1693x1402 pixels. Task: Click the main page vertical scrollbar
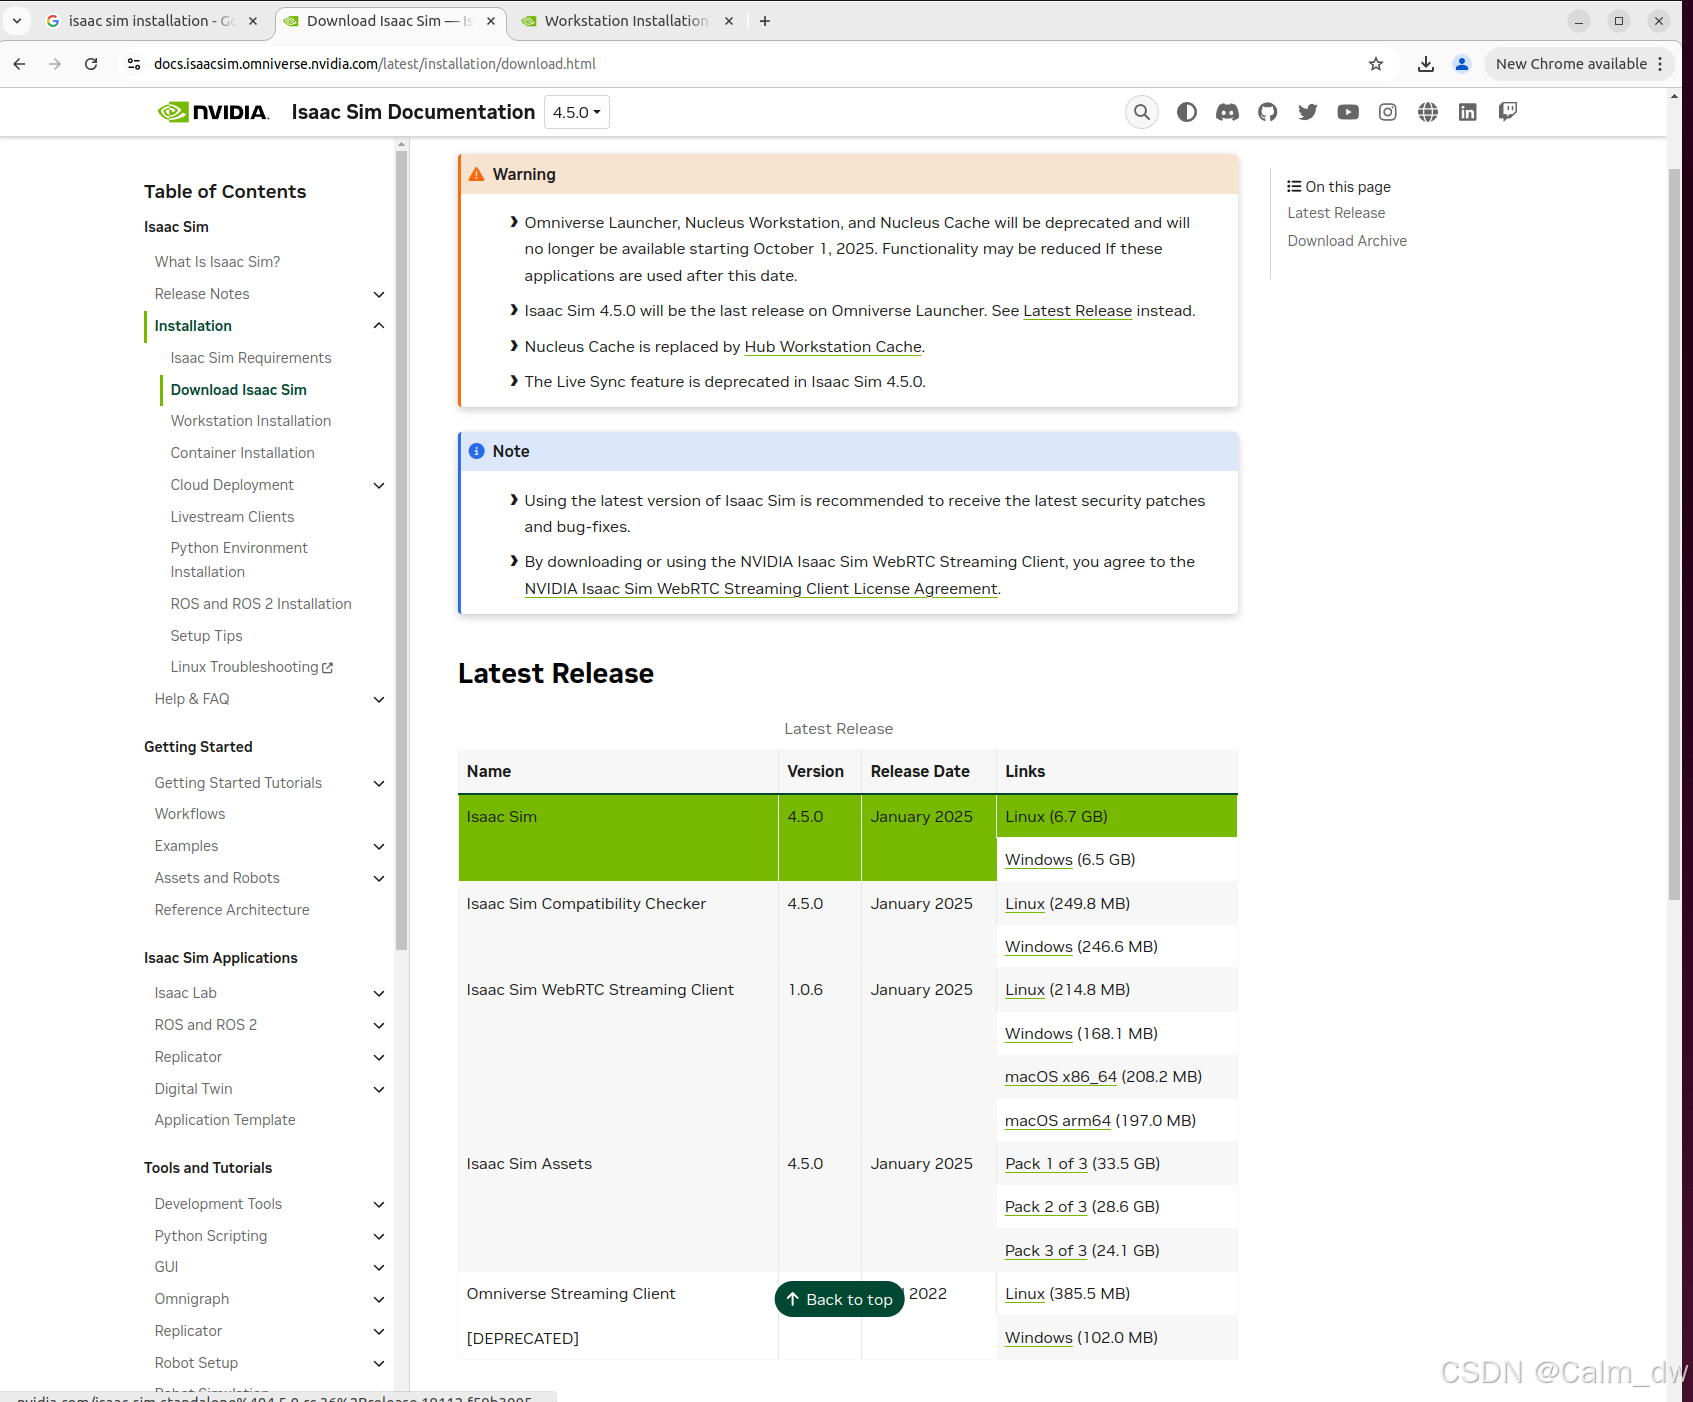[x=1674, y=535]
